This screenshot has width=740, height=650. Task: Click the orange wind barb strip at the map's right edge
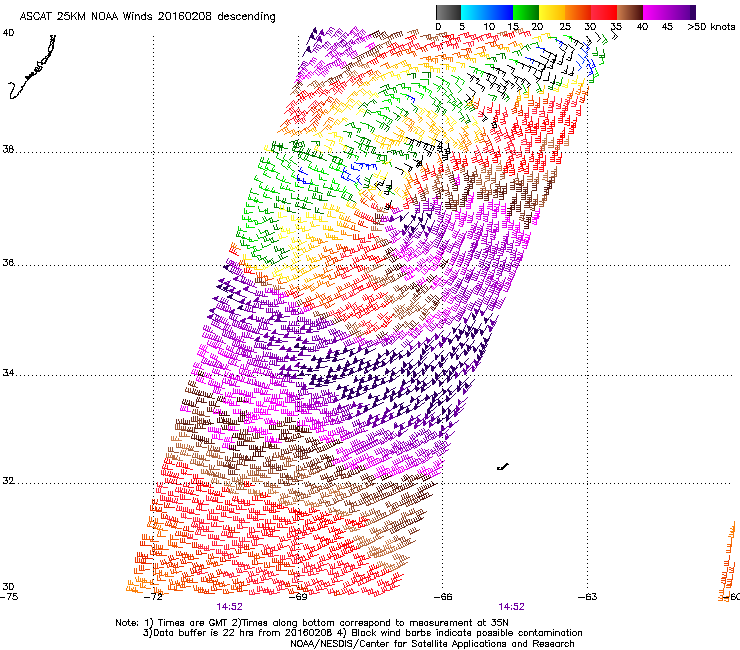729,562
